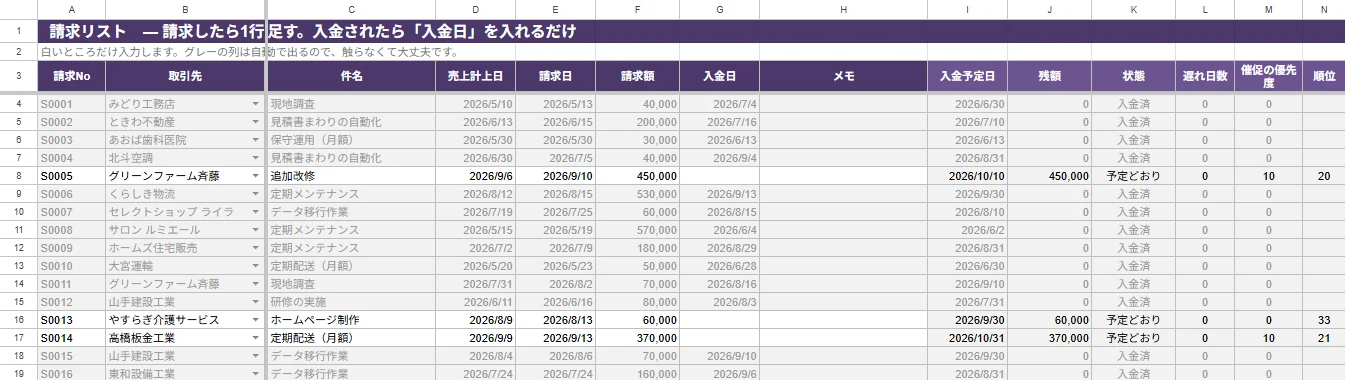Select the empty 入金日 cell for S0014

coord(719,337)
